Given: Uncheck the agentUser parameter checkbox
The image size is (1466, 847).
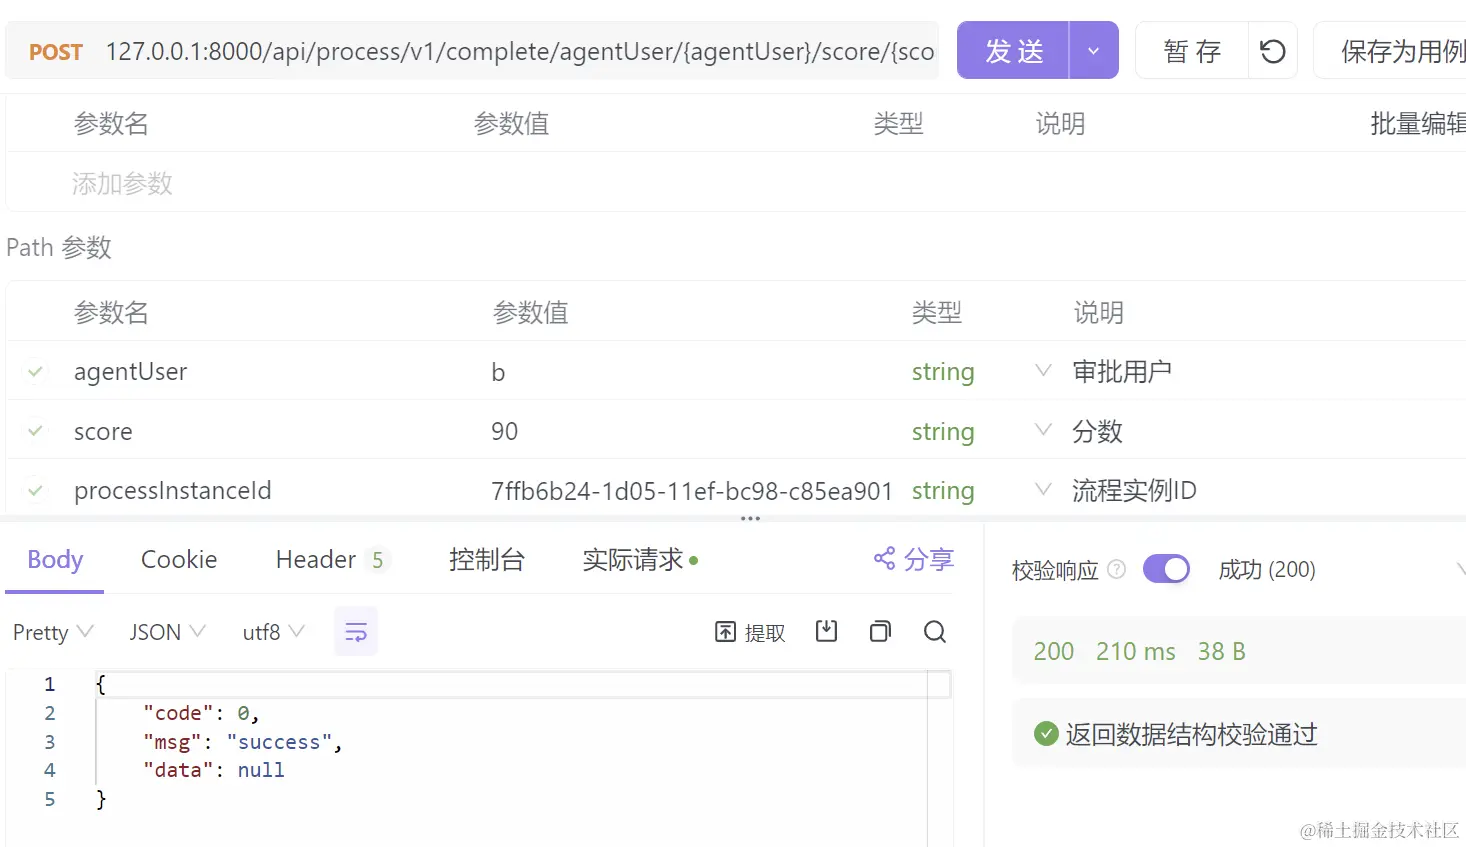Looking at the screenshot, I should pos(36,371).
